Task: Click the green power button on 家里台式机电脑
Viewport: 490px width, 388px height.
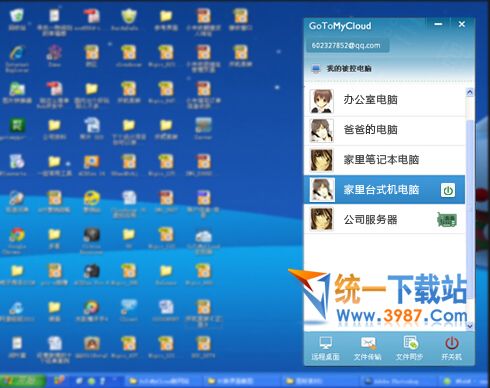Action: pyautogui.click(x=448, y=191)
